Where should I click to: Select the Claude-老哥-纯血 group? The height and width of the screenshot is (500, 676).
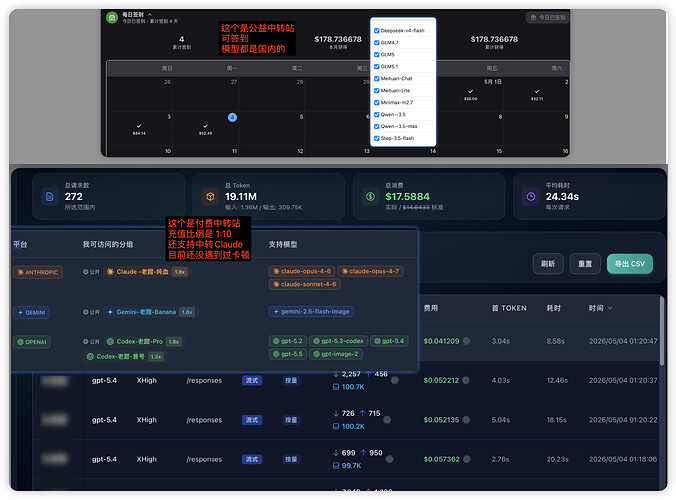click(147, 272)
